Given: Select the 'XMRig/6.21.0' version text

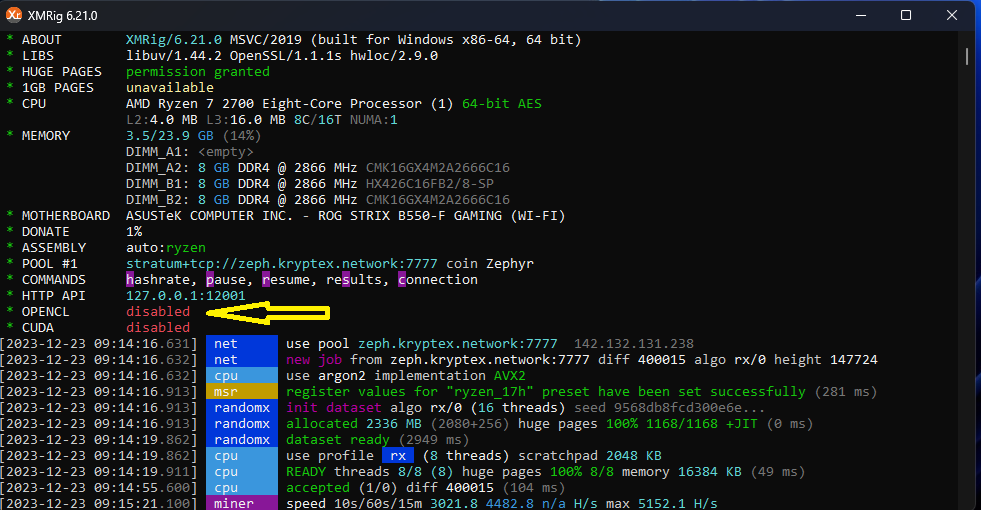Looking at the screenshot, I should pos(174,39).
